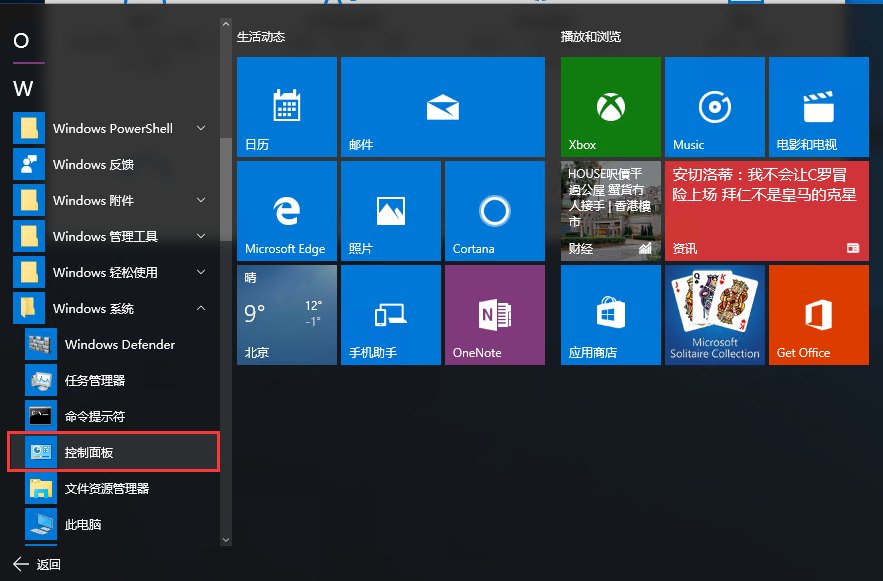Open the 照片 photos tile
This screenshot has width=883, height=581.
tap(391, 211)
